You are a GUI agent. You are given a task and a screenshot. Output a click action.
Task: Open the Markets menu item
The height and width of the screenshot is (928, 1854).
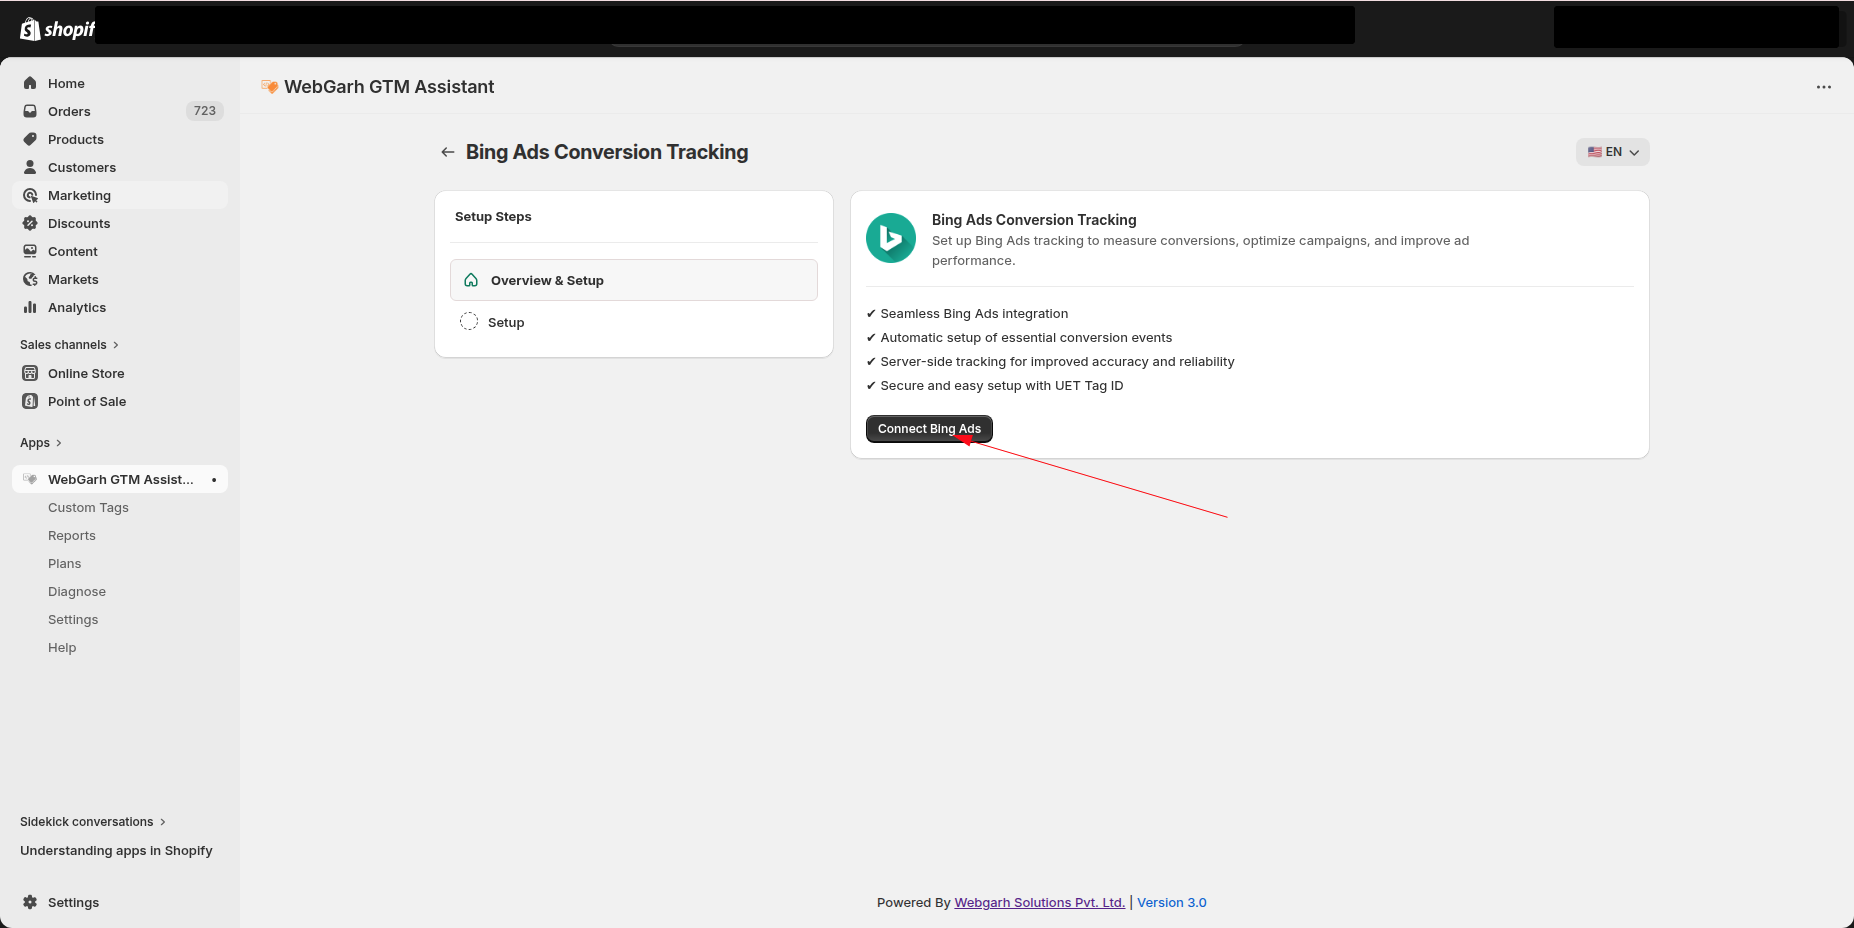pyautogui.click(x=120, y=279)
